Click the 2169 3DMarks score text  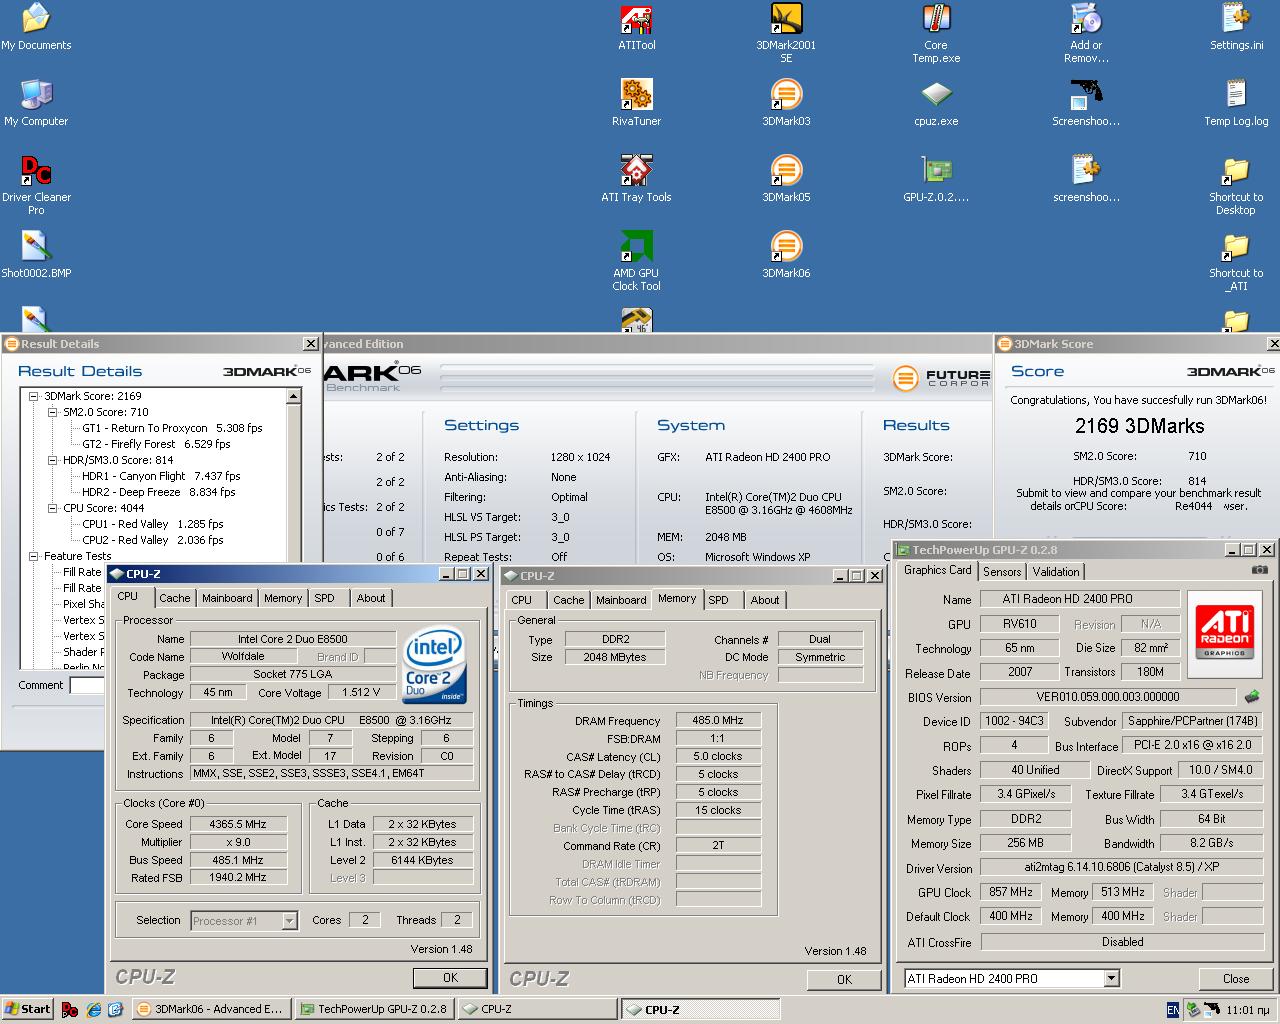click(x=1139, y=426)
